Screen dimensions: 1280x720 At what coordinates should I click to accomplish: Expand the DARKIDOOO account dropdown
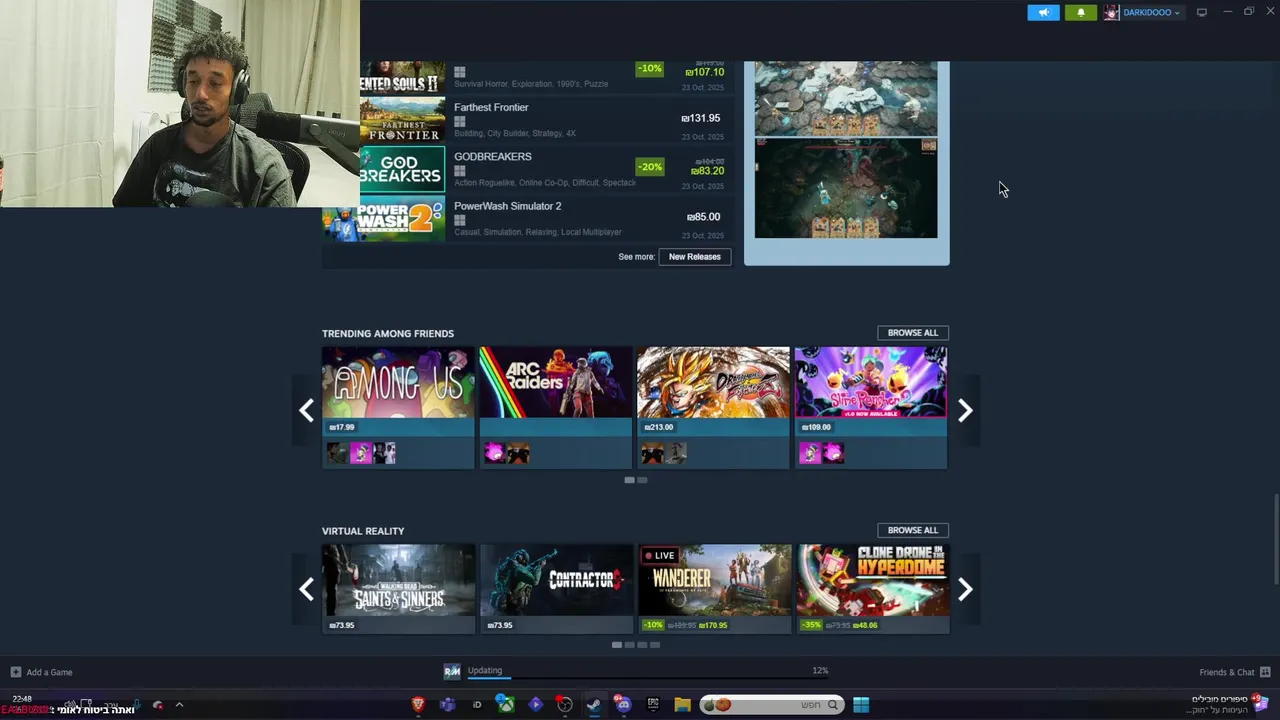click(x=1150, y=13)
